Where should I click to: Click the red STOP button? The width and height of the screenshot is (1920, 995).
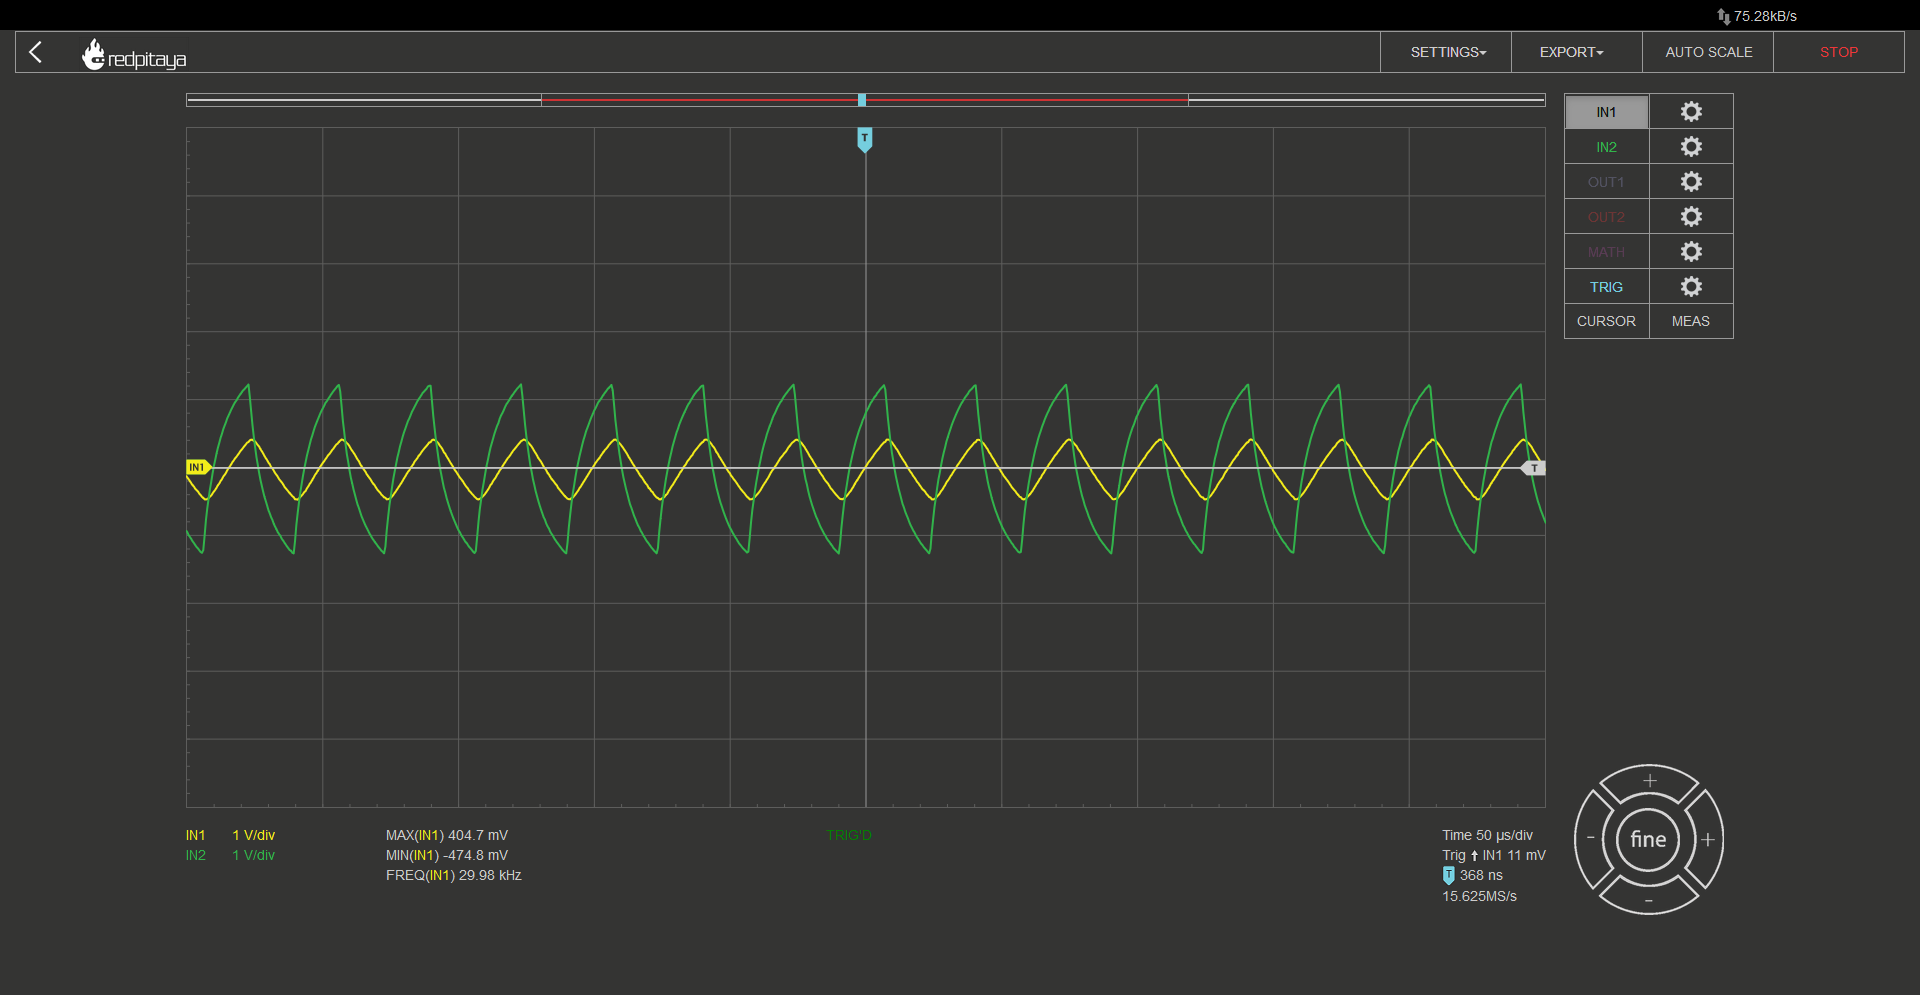[x=1838, y=52]
